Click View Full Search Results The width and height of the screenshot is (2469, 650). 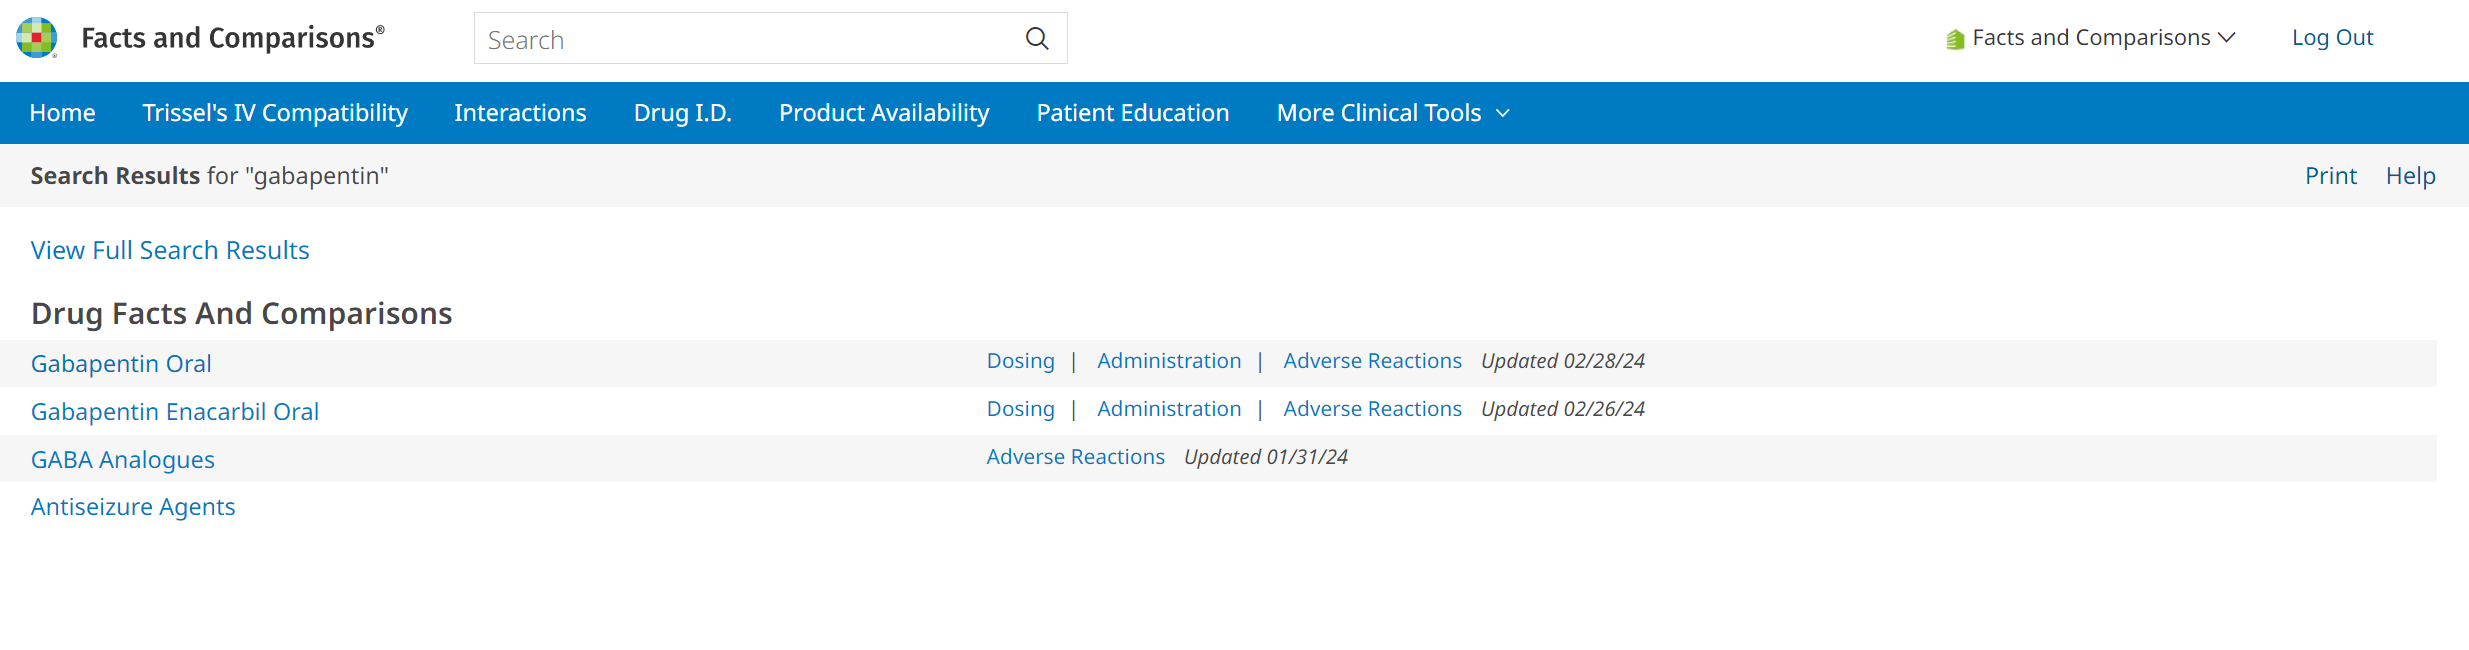[170, 250]
